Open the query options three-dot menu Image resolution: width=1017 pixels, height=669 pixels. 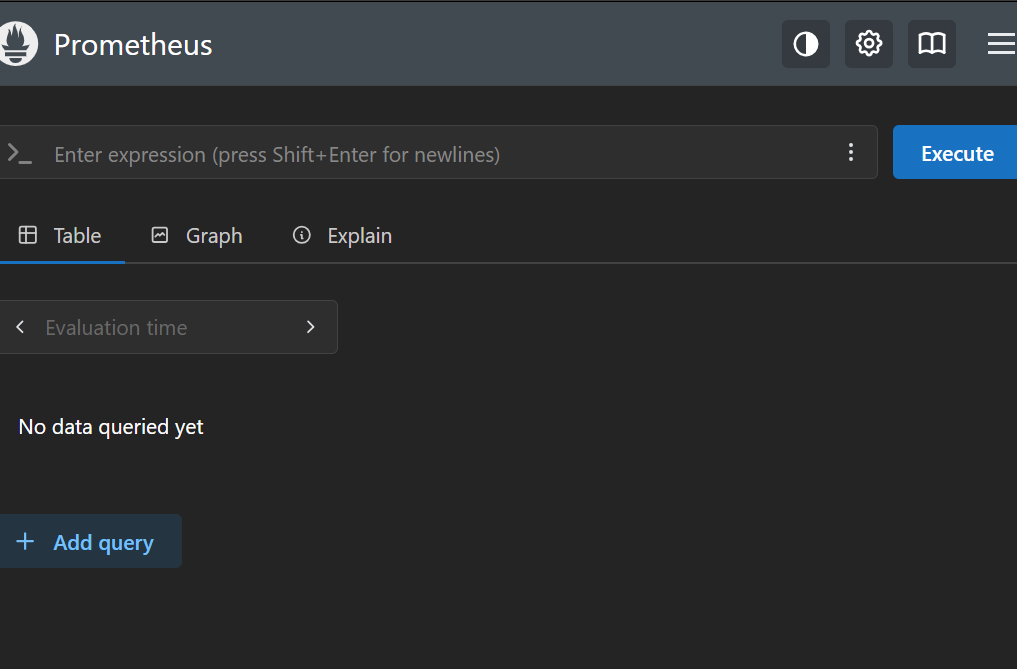850,152
